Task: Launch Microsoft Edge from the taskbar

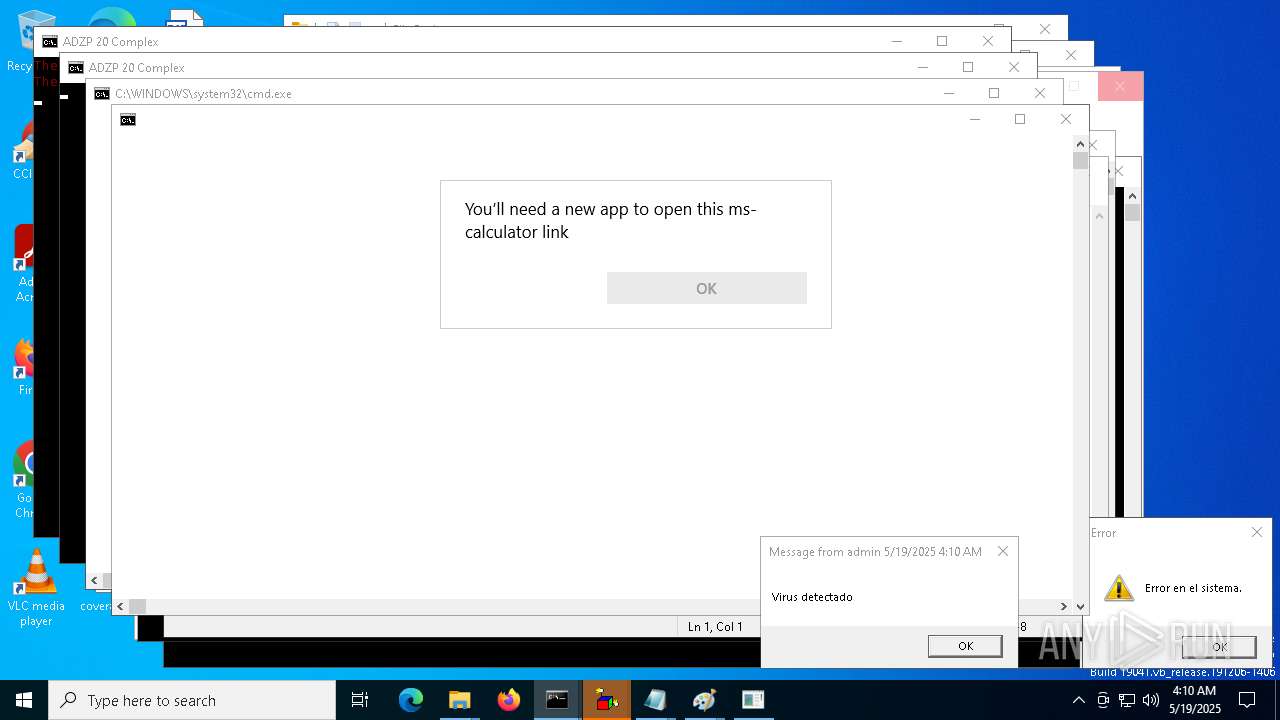Action: pos(411,700)
